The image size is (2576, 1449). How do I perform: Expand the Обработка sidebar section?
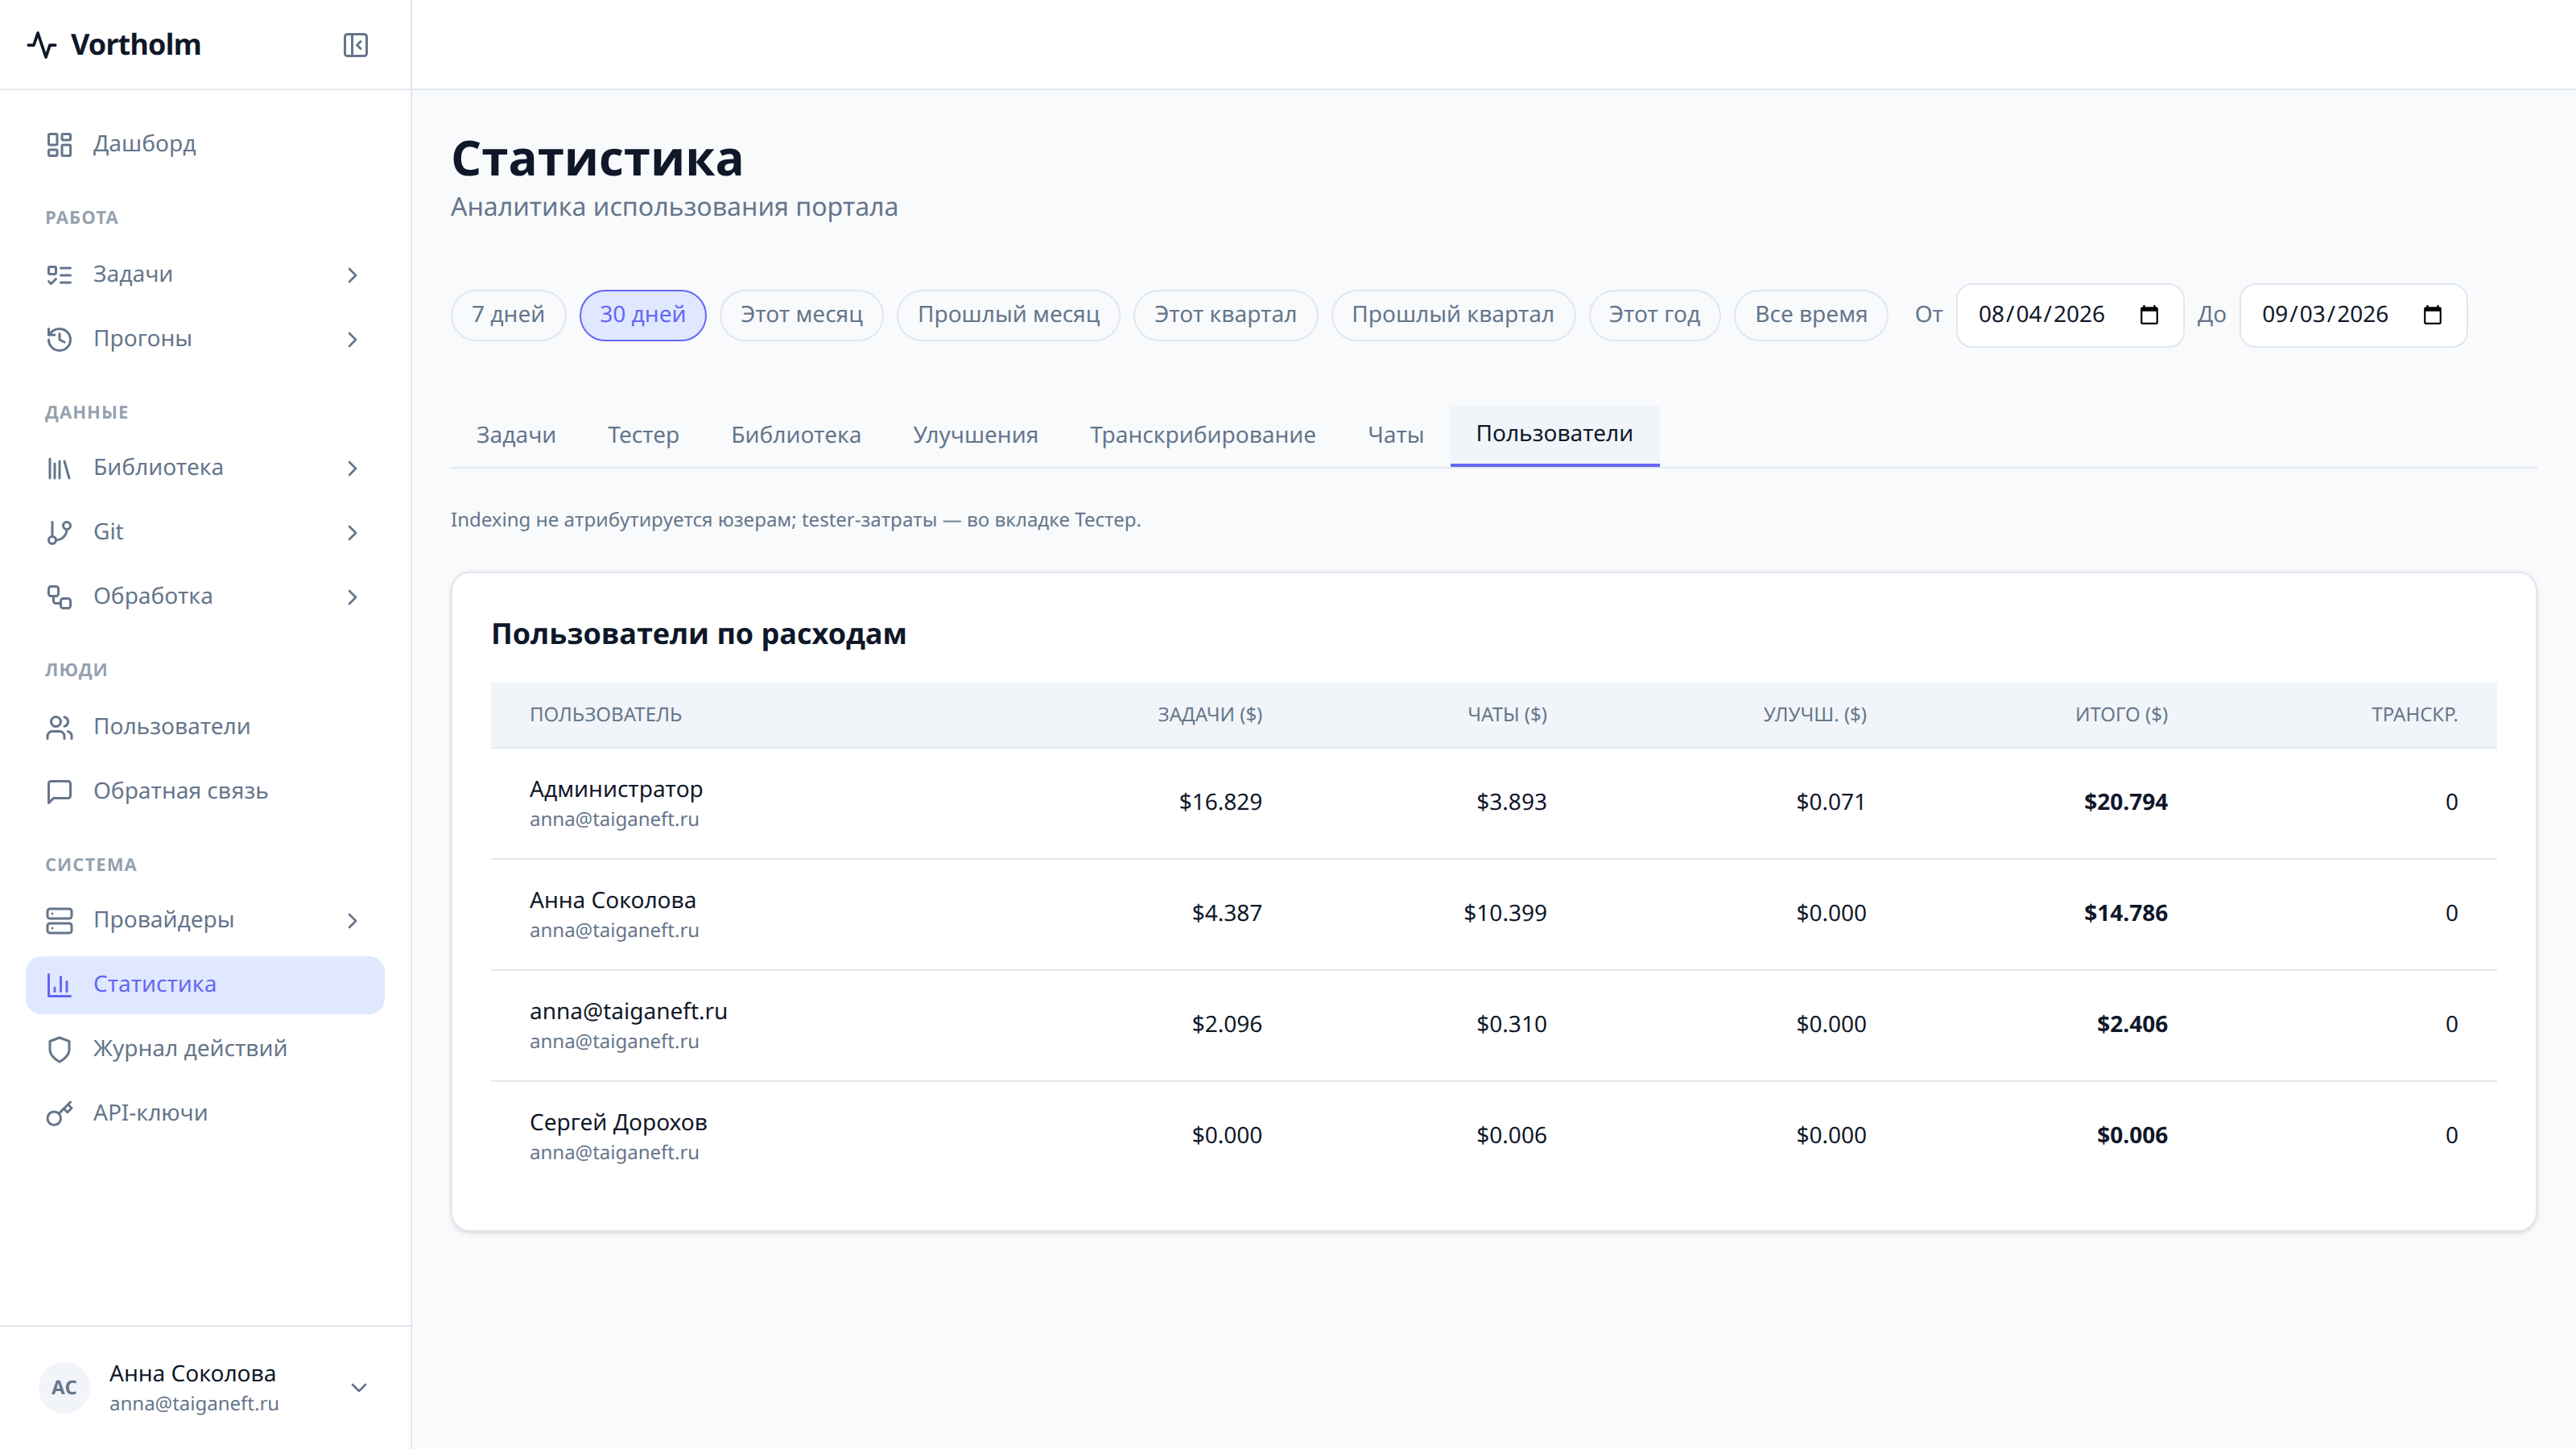352,597
